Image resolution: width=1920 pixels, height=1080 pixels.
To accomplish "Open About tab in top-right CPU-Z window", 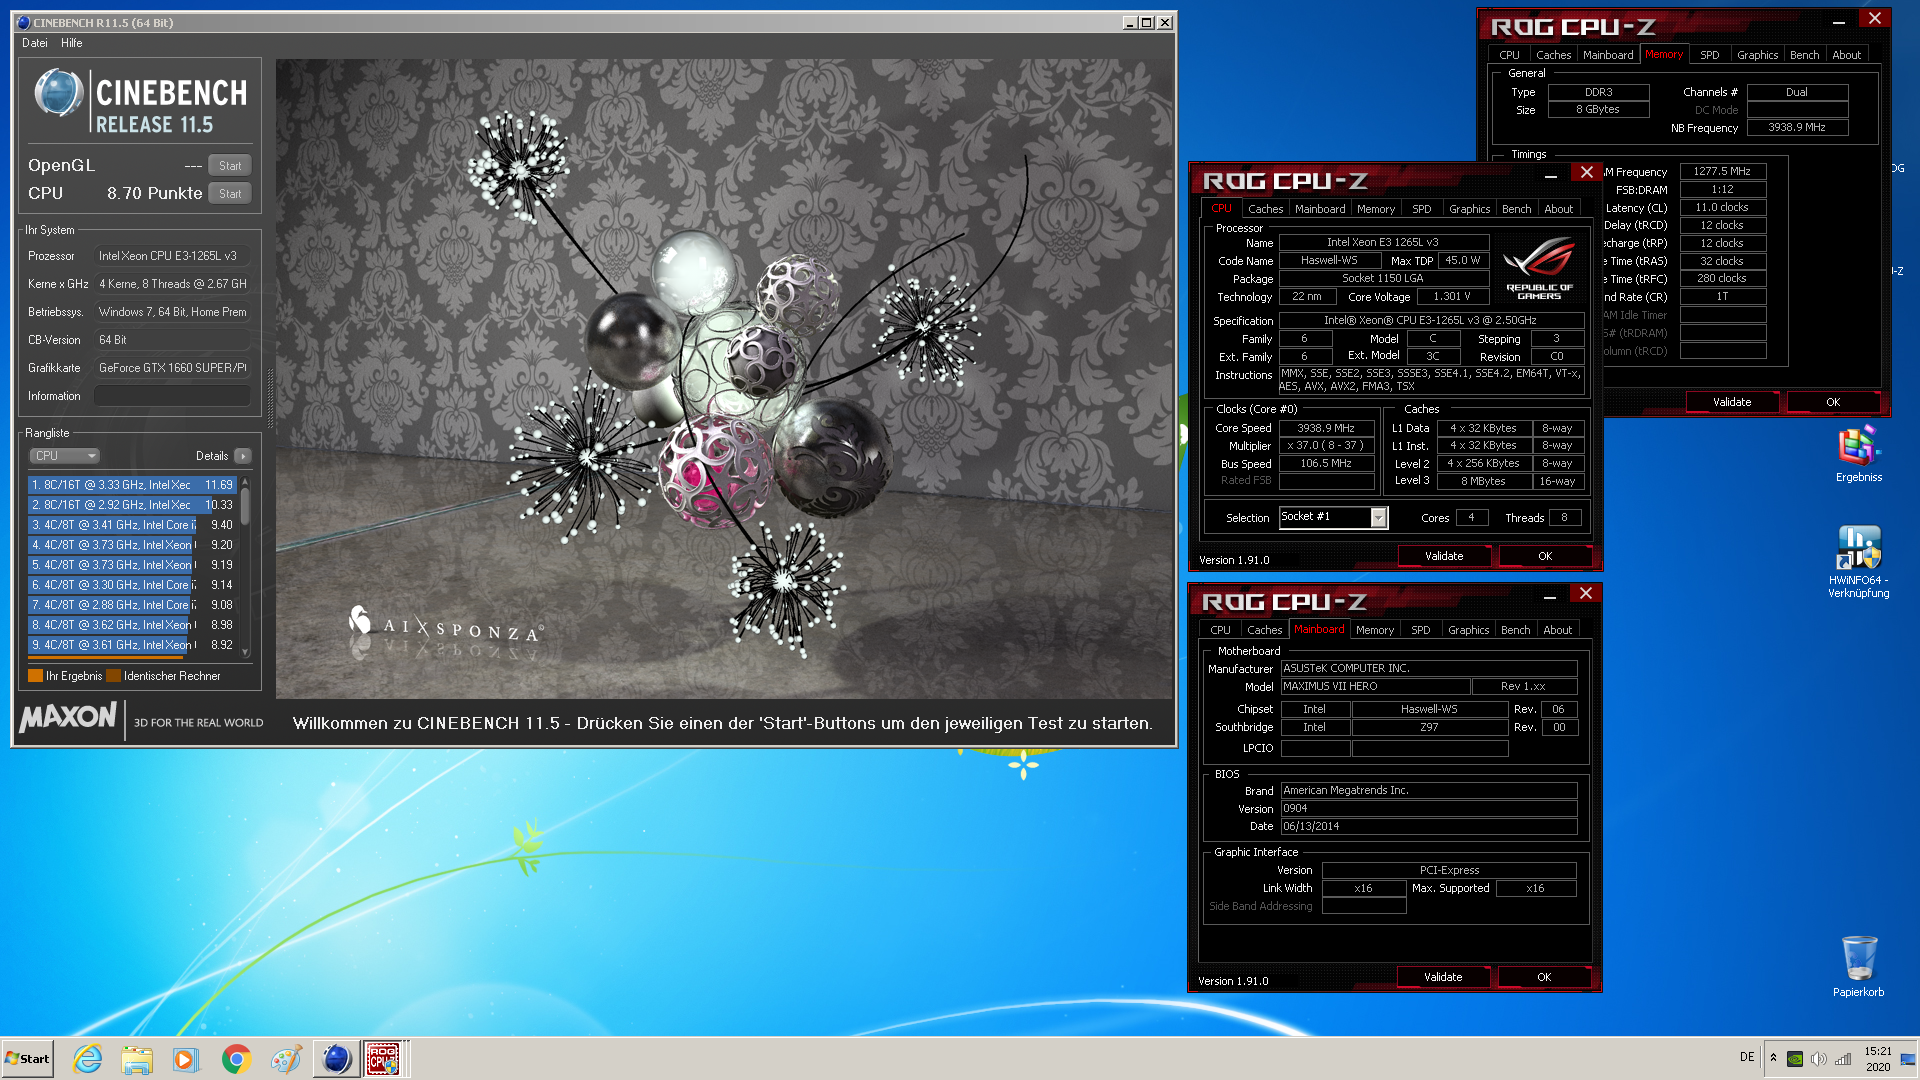I will 1846,55.
